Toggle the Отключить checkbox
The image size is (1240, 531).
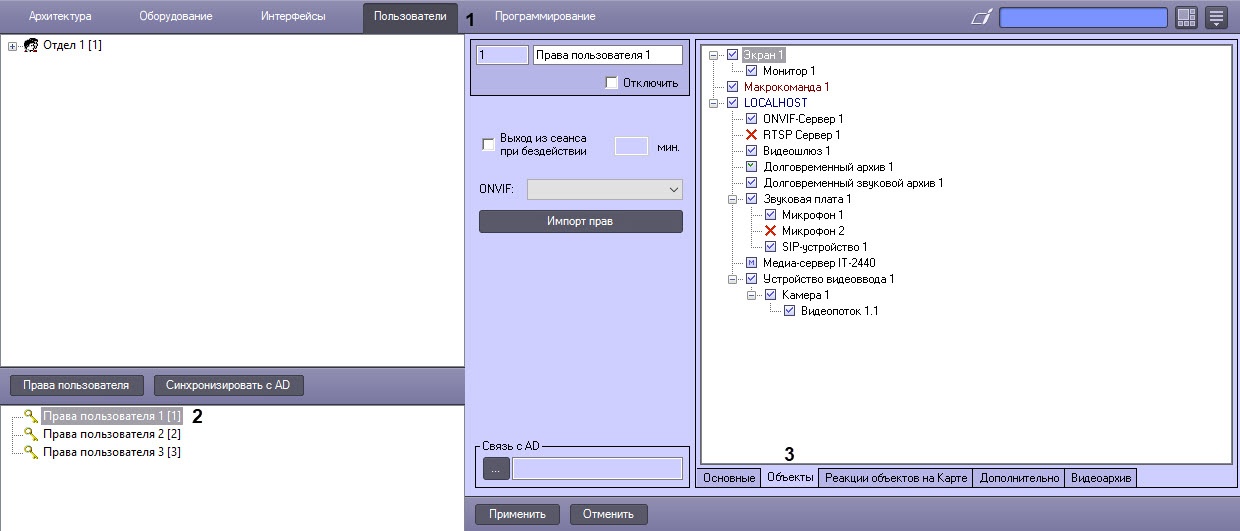tap(611, 83)
